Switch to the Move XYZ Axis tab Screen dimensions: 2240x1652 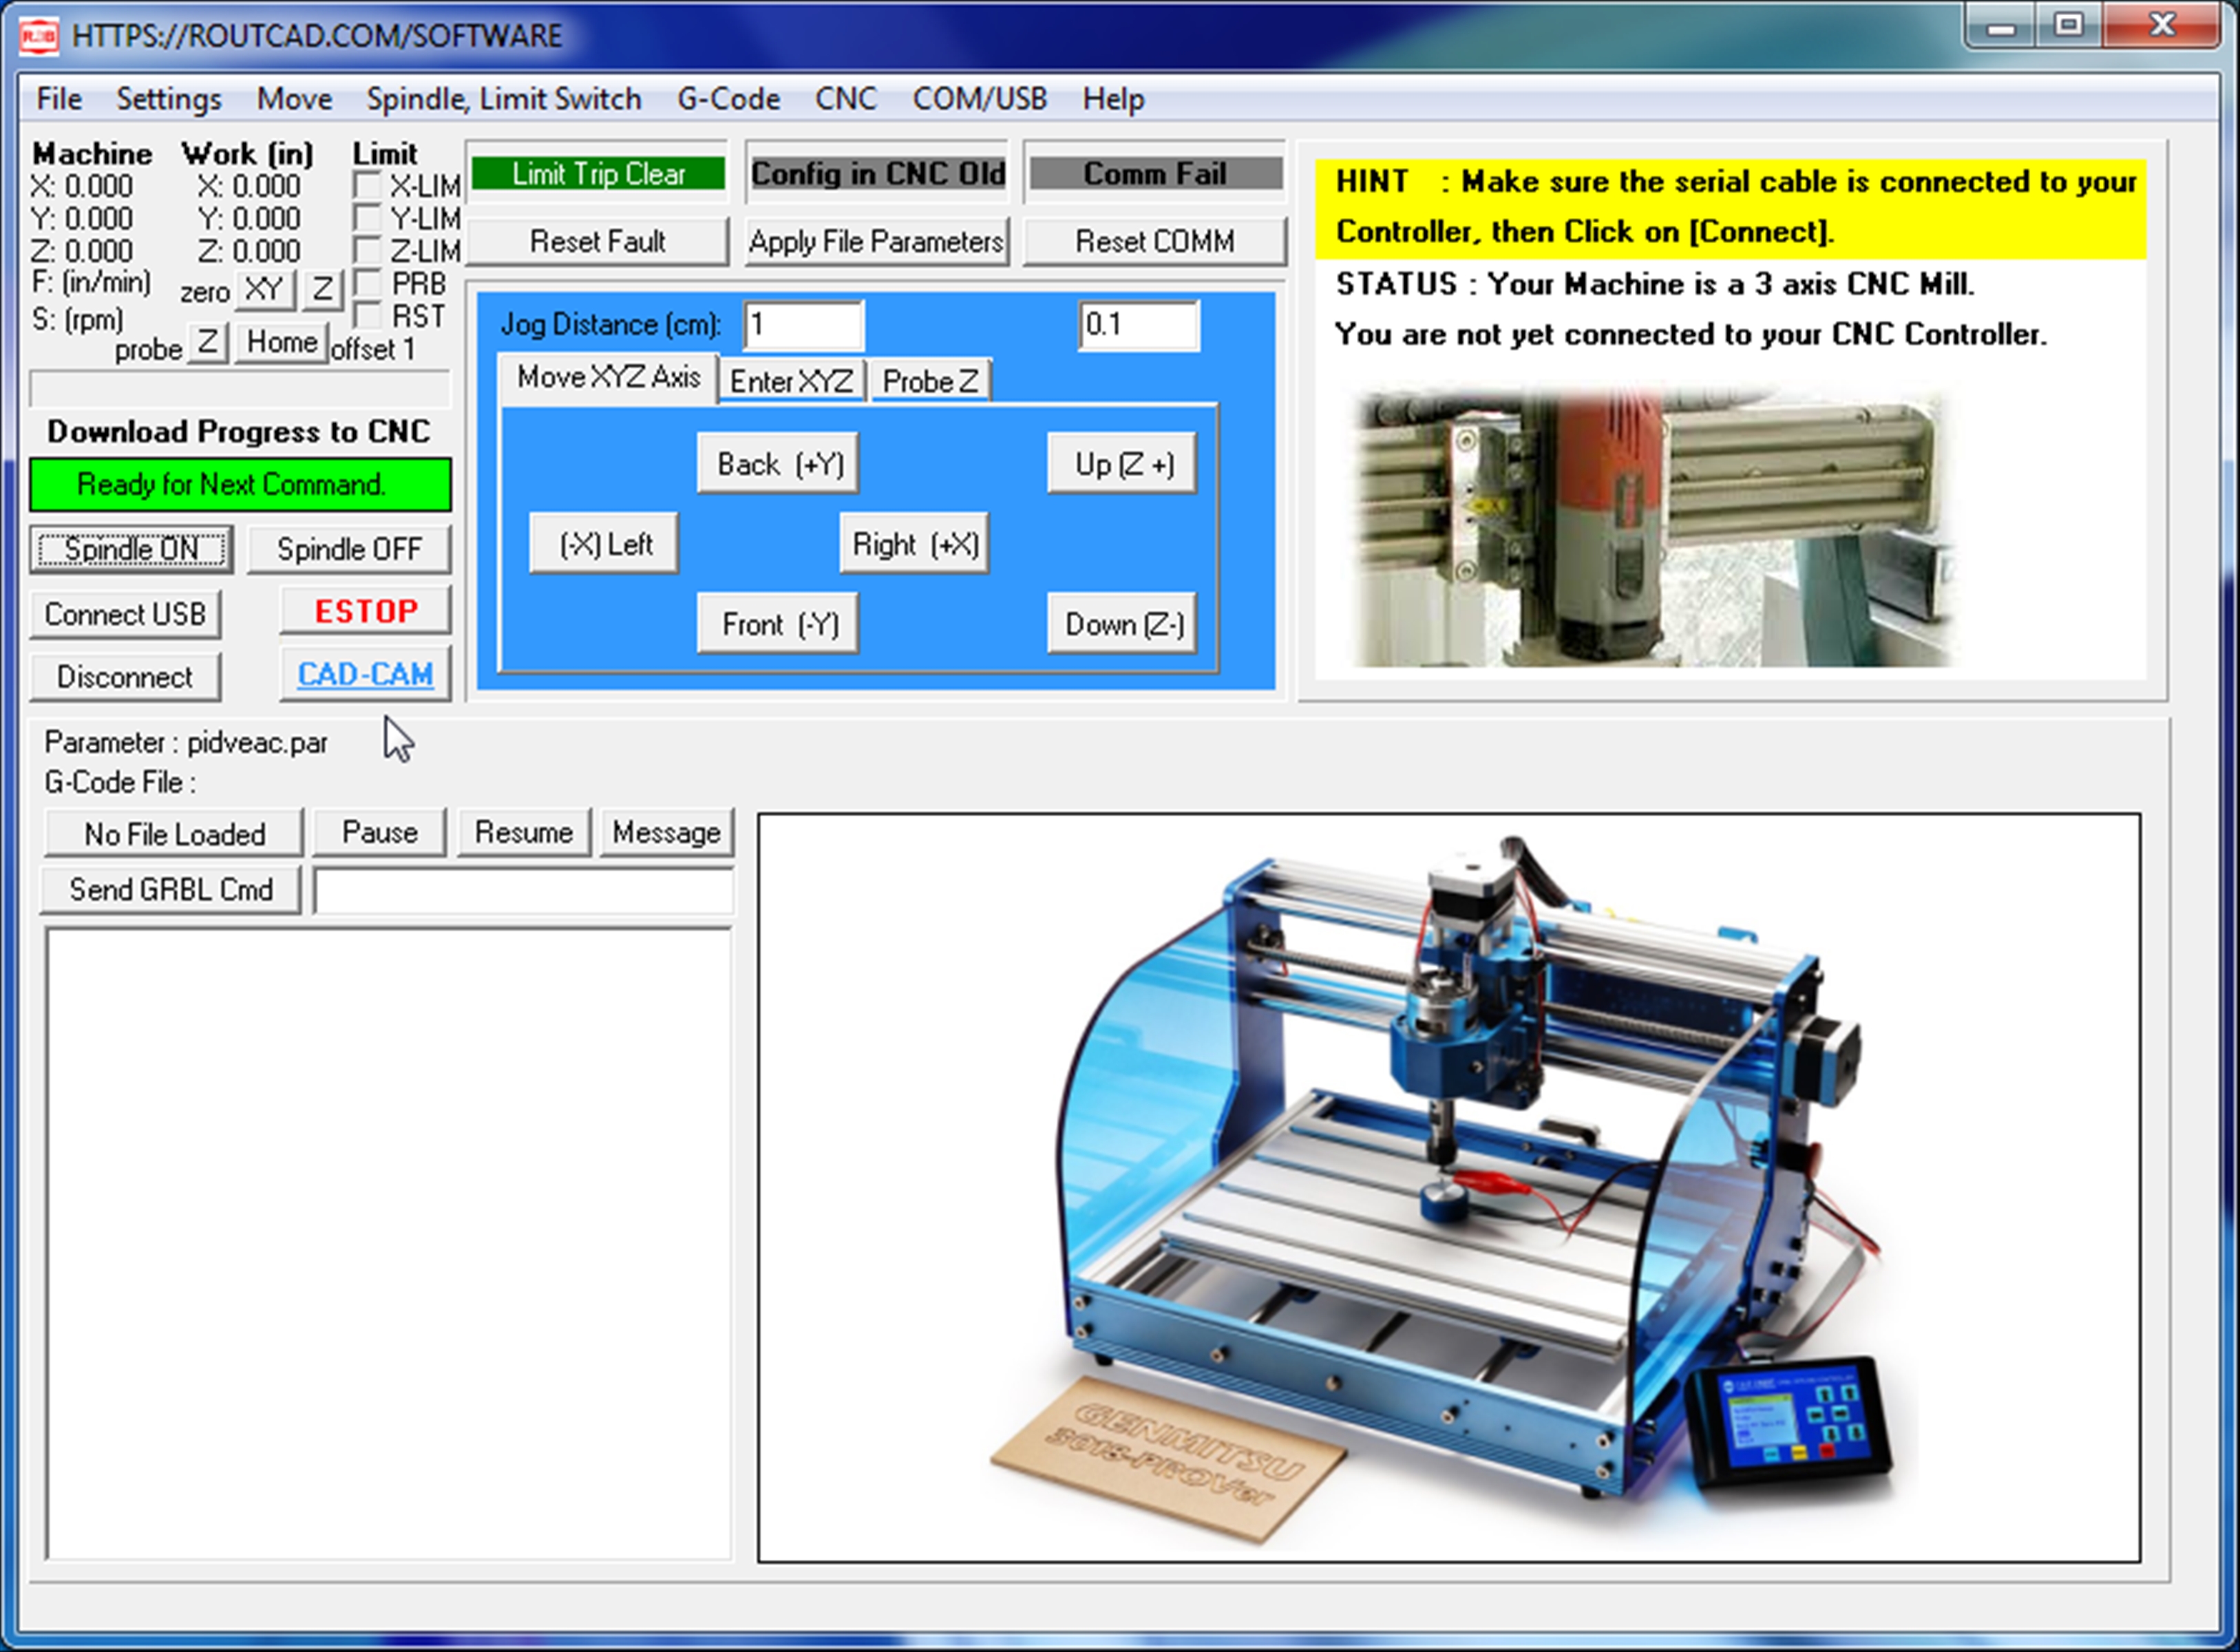click(x=608, y=378)
